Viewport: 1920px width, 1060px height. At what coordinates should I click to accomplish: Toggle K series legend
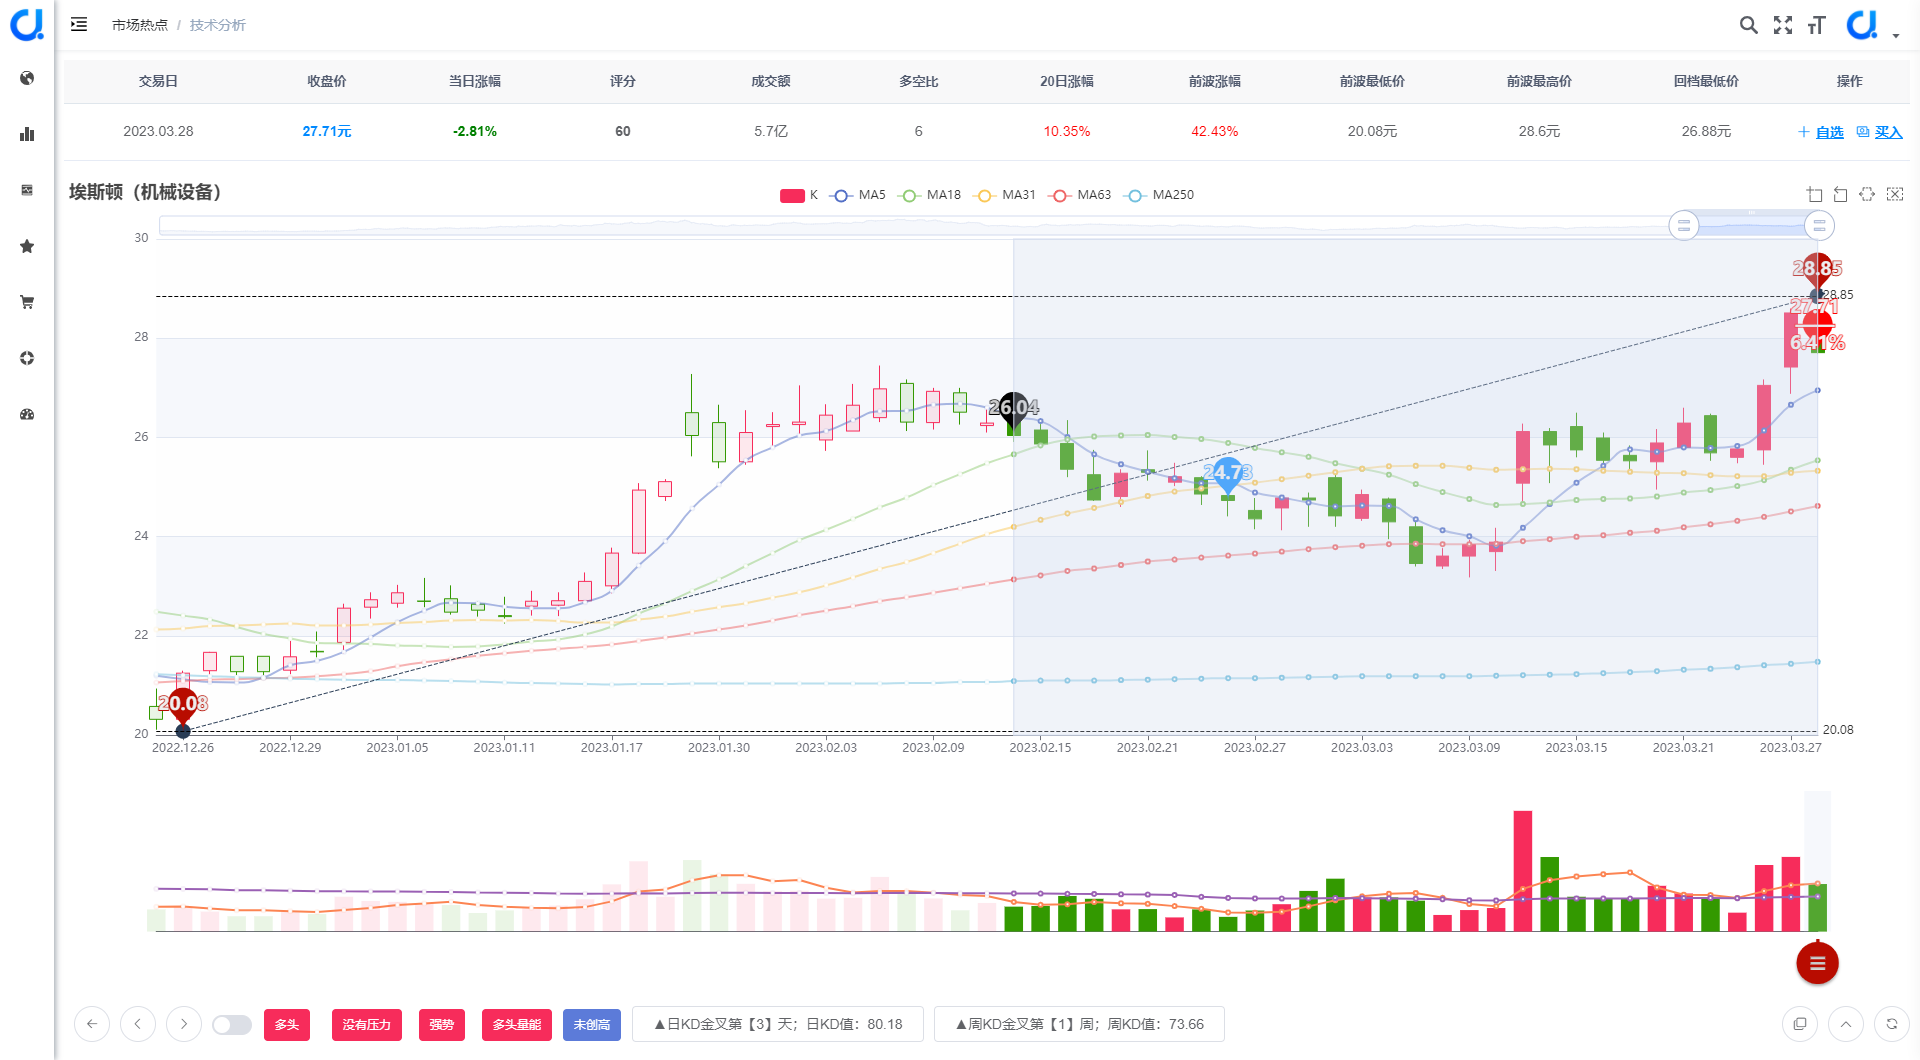pyautogui.click(x=799, y=195)
